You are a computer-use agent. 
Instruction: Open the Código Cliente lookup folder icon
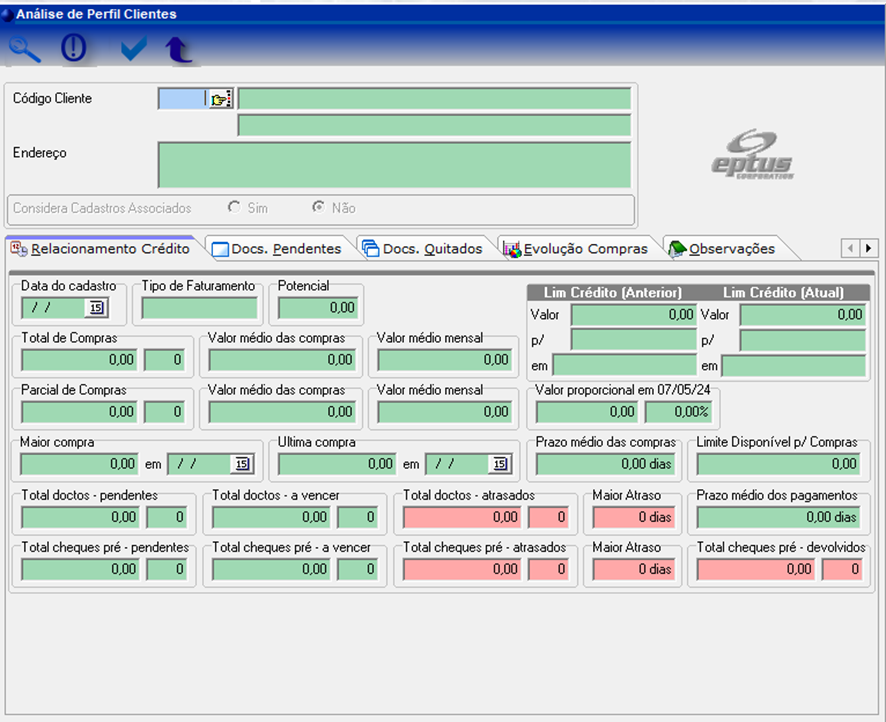219,99
